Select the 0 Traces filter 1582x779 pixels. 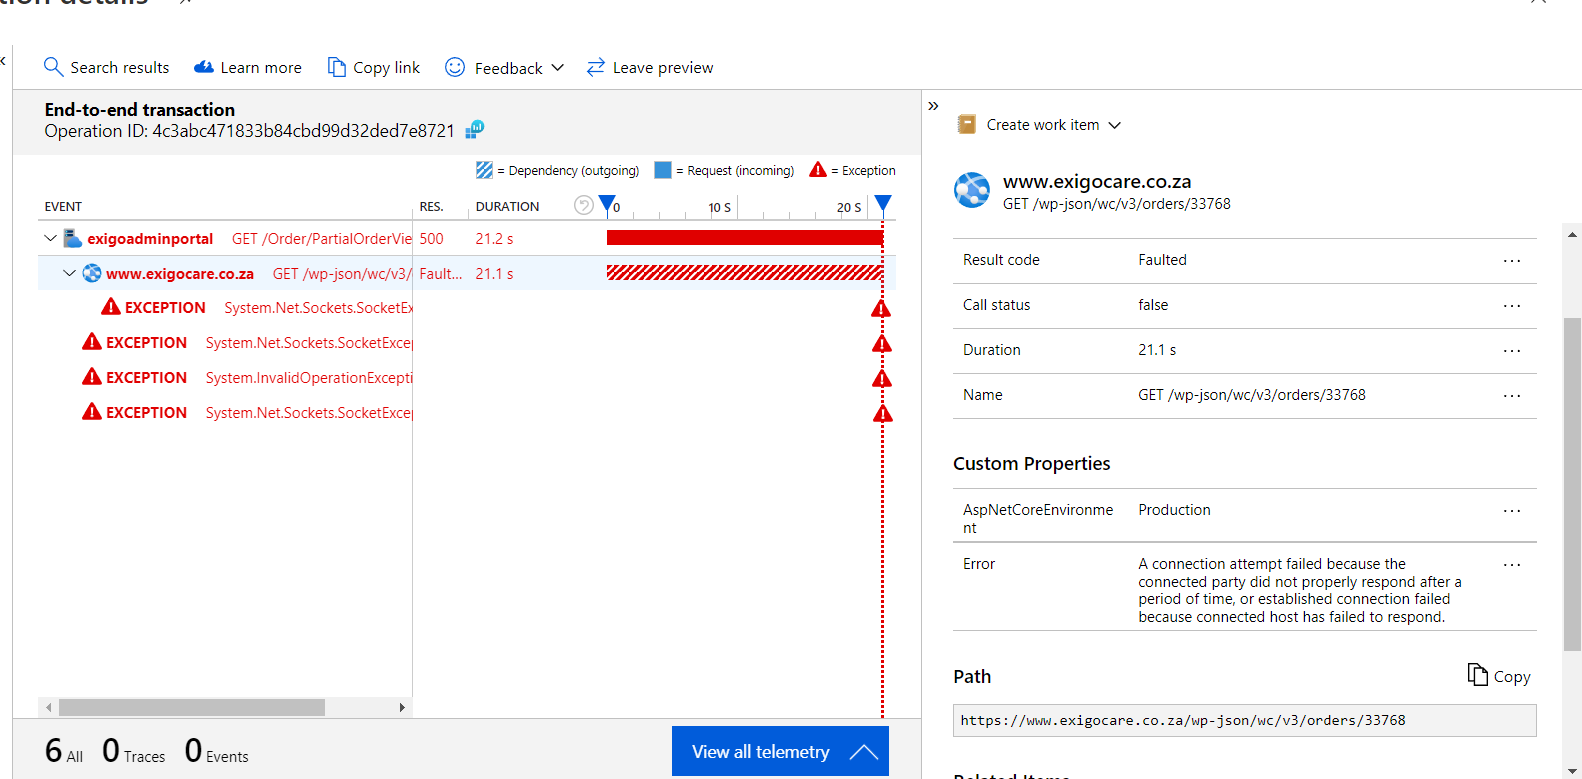click(x=134, y=750)
